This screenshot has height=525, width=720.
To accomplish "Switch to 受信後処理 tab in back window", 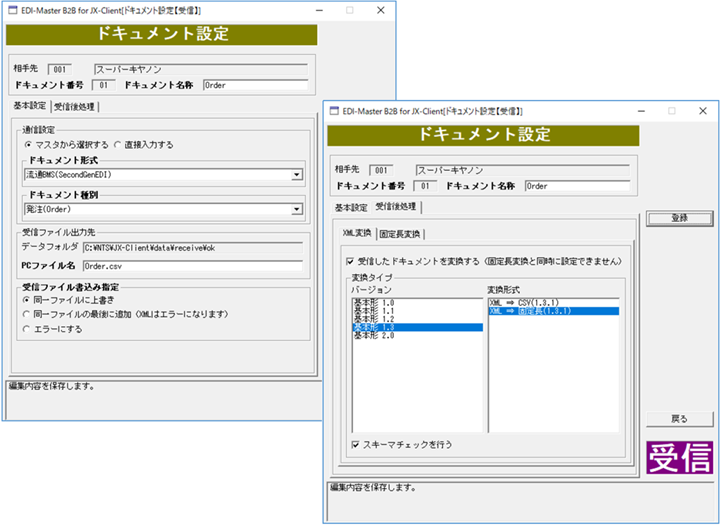I will tap(75, 107).
